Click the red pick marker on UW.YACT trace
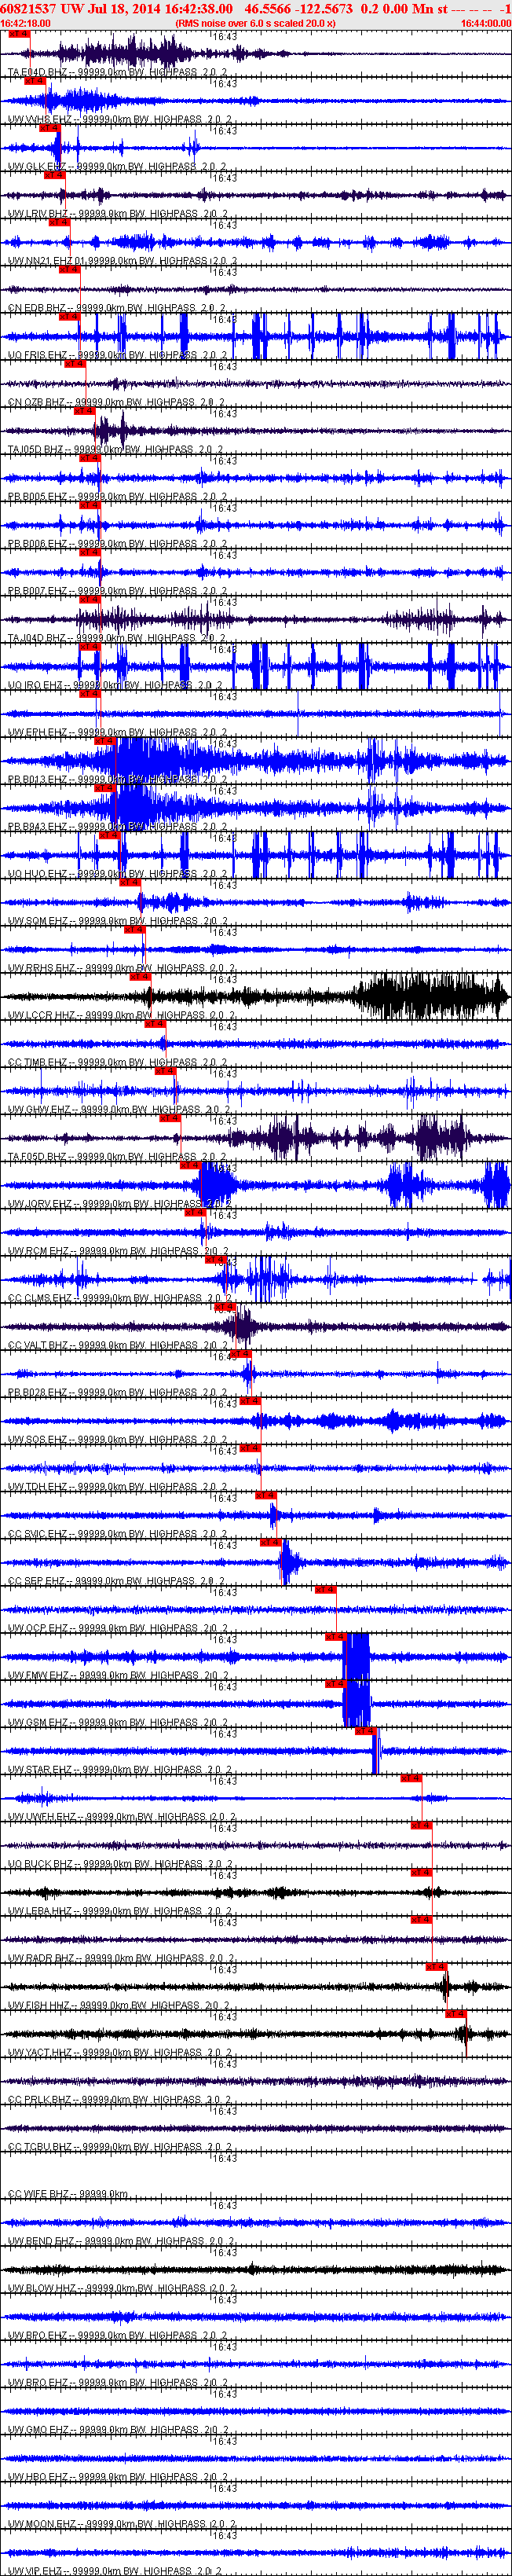The width and height of the screenshot is (512, 2576). (456, 2014)
